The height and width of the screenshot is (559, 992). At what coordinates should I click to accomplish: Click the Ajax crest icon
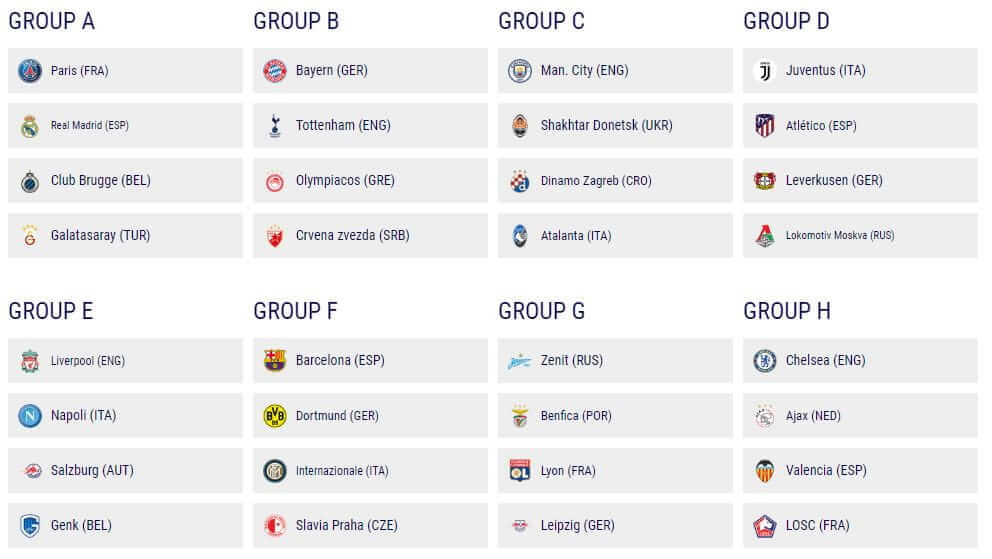point(765,416)
